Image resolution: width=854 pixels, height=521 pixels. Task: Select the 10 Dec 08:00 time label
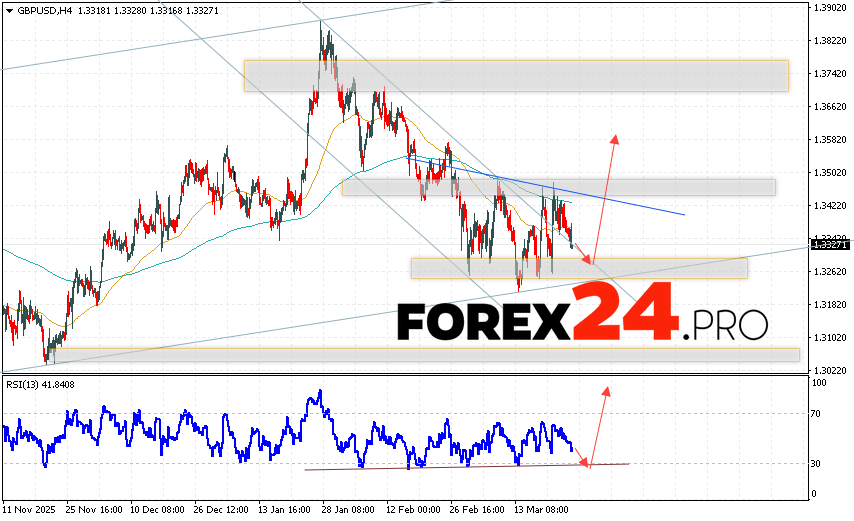(x=157, y=510)
